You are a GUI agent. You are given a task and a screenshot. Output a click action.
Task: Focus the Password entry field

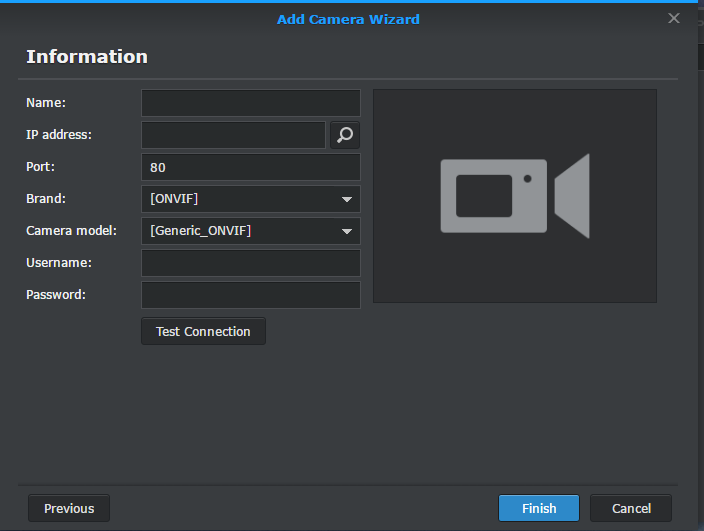pos(250,295)
